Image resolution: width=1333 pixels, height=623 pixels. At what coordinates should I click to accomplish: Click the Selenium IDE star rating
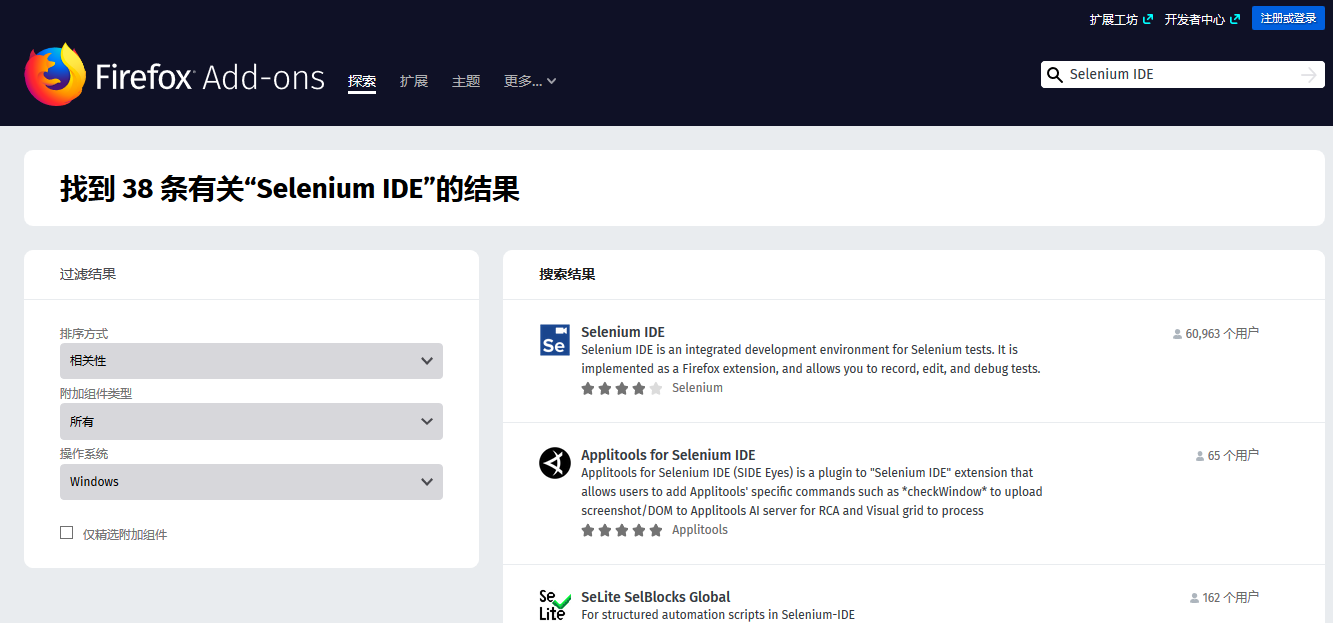pyautogui.click(x=621, y=388)
